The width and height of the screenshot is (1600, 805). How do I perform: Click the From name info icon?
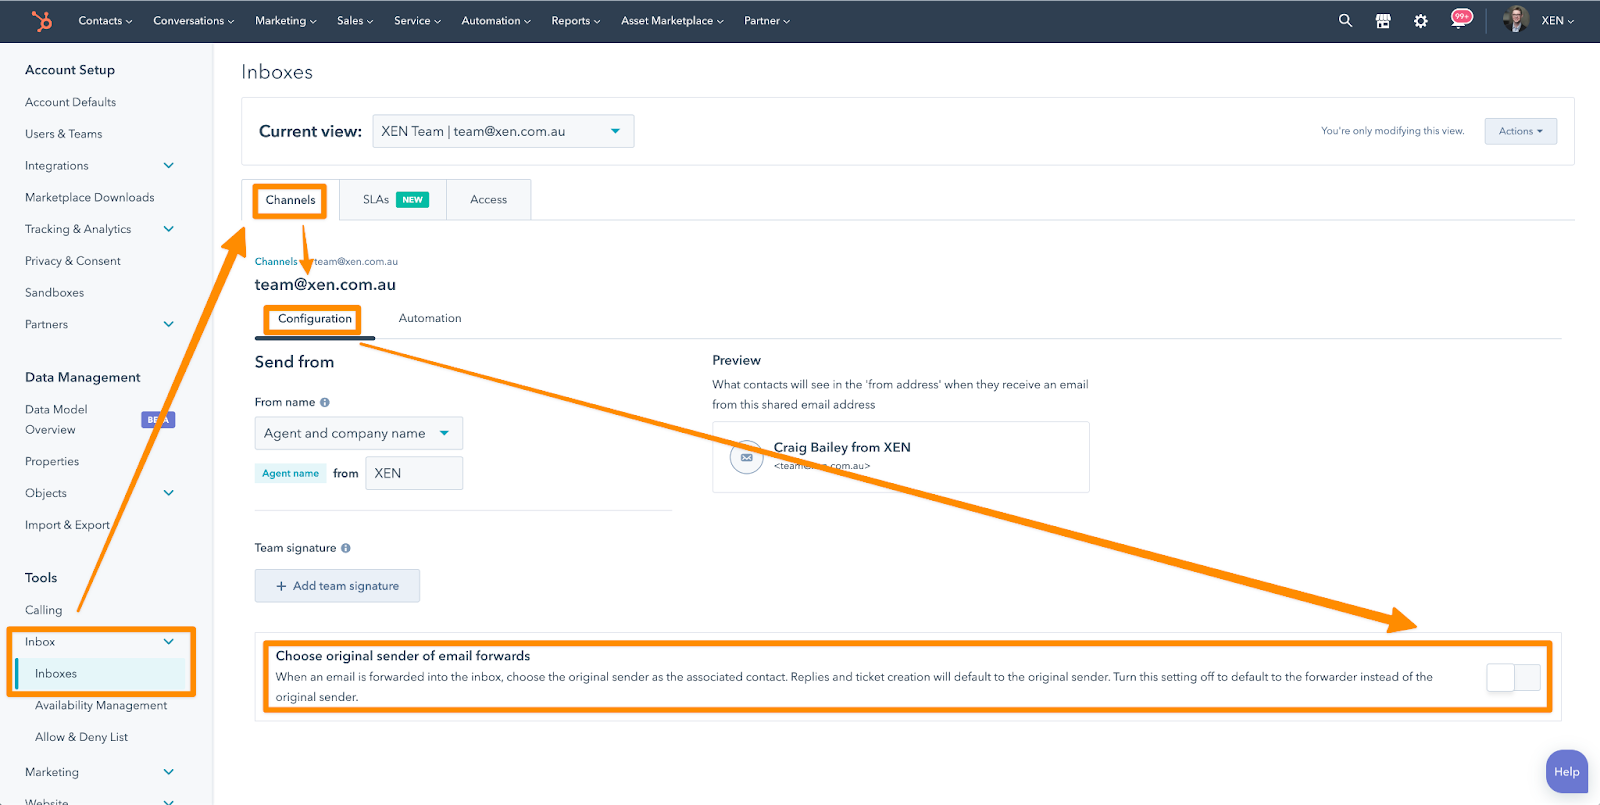coord(324,402)
